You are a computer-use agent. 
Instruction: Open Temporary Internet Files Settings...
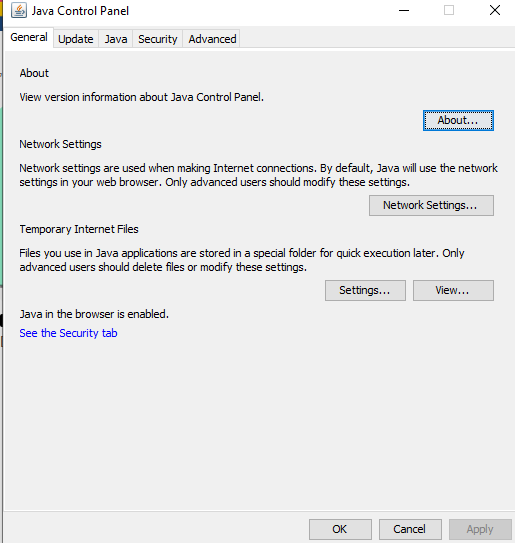(365, 290)
